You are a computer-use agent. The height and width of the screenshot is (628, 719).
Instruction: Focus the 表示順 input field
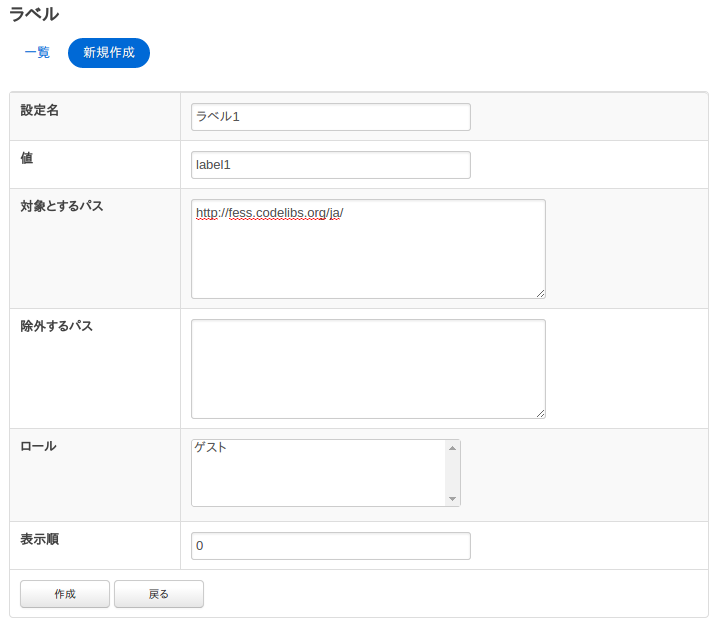[330, 546]
